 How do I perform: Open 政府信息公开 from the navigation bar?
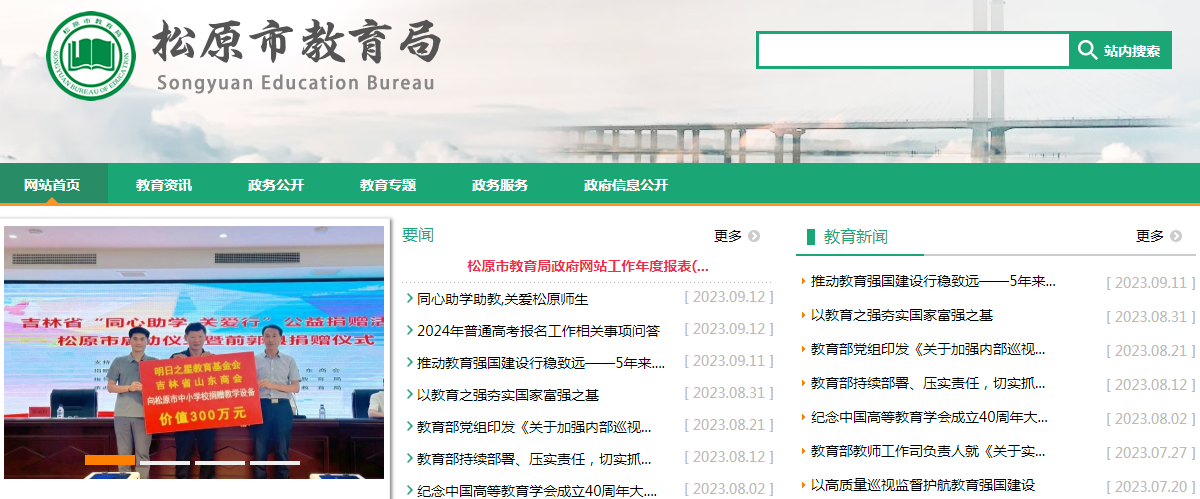coord(626,185)
